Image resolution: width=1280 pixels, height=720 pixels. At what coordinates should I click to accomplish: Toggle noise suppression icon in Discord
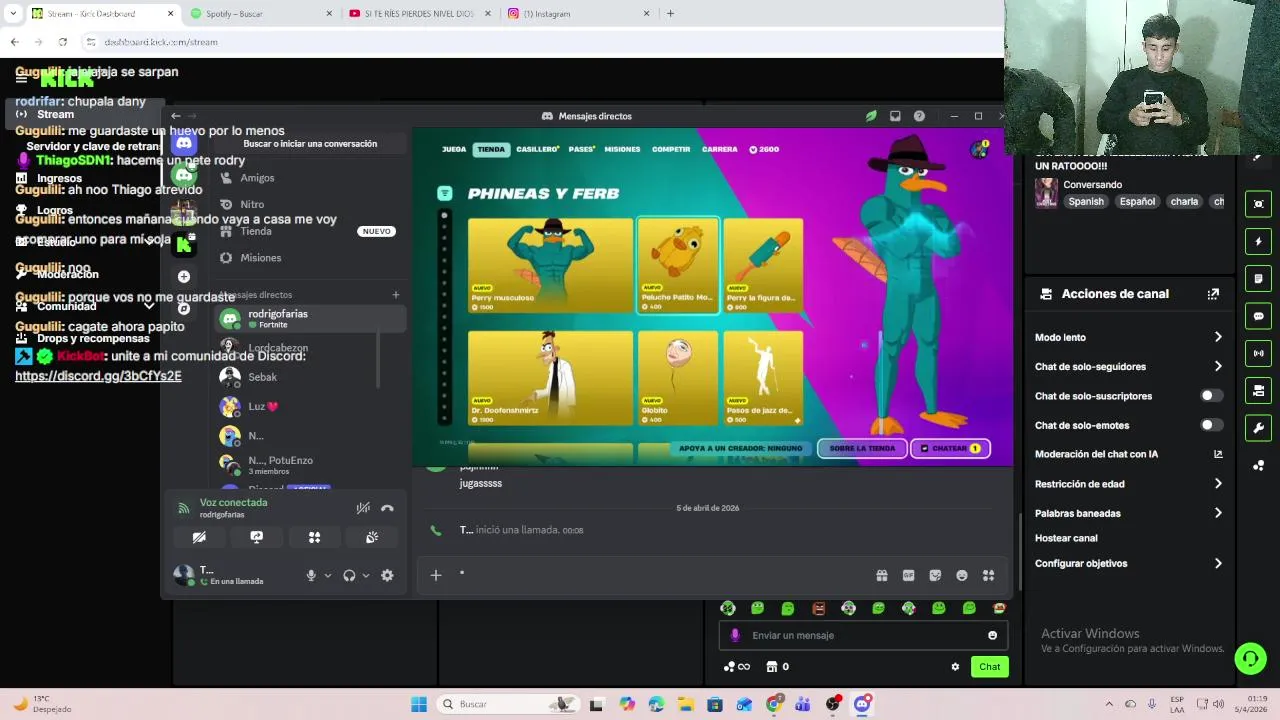click(363, 508)
